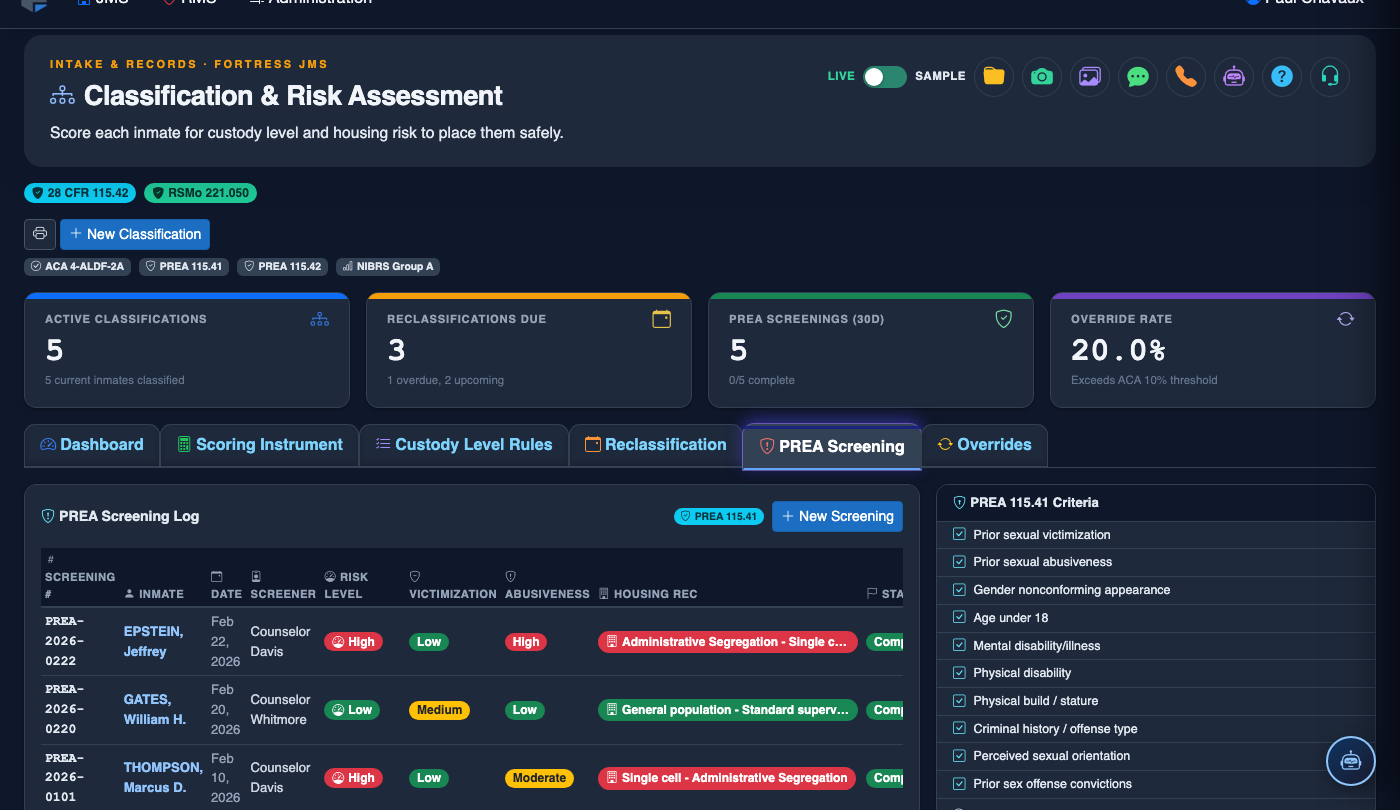
Task: Click the Risk Level column header
Action: [347, 585]
